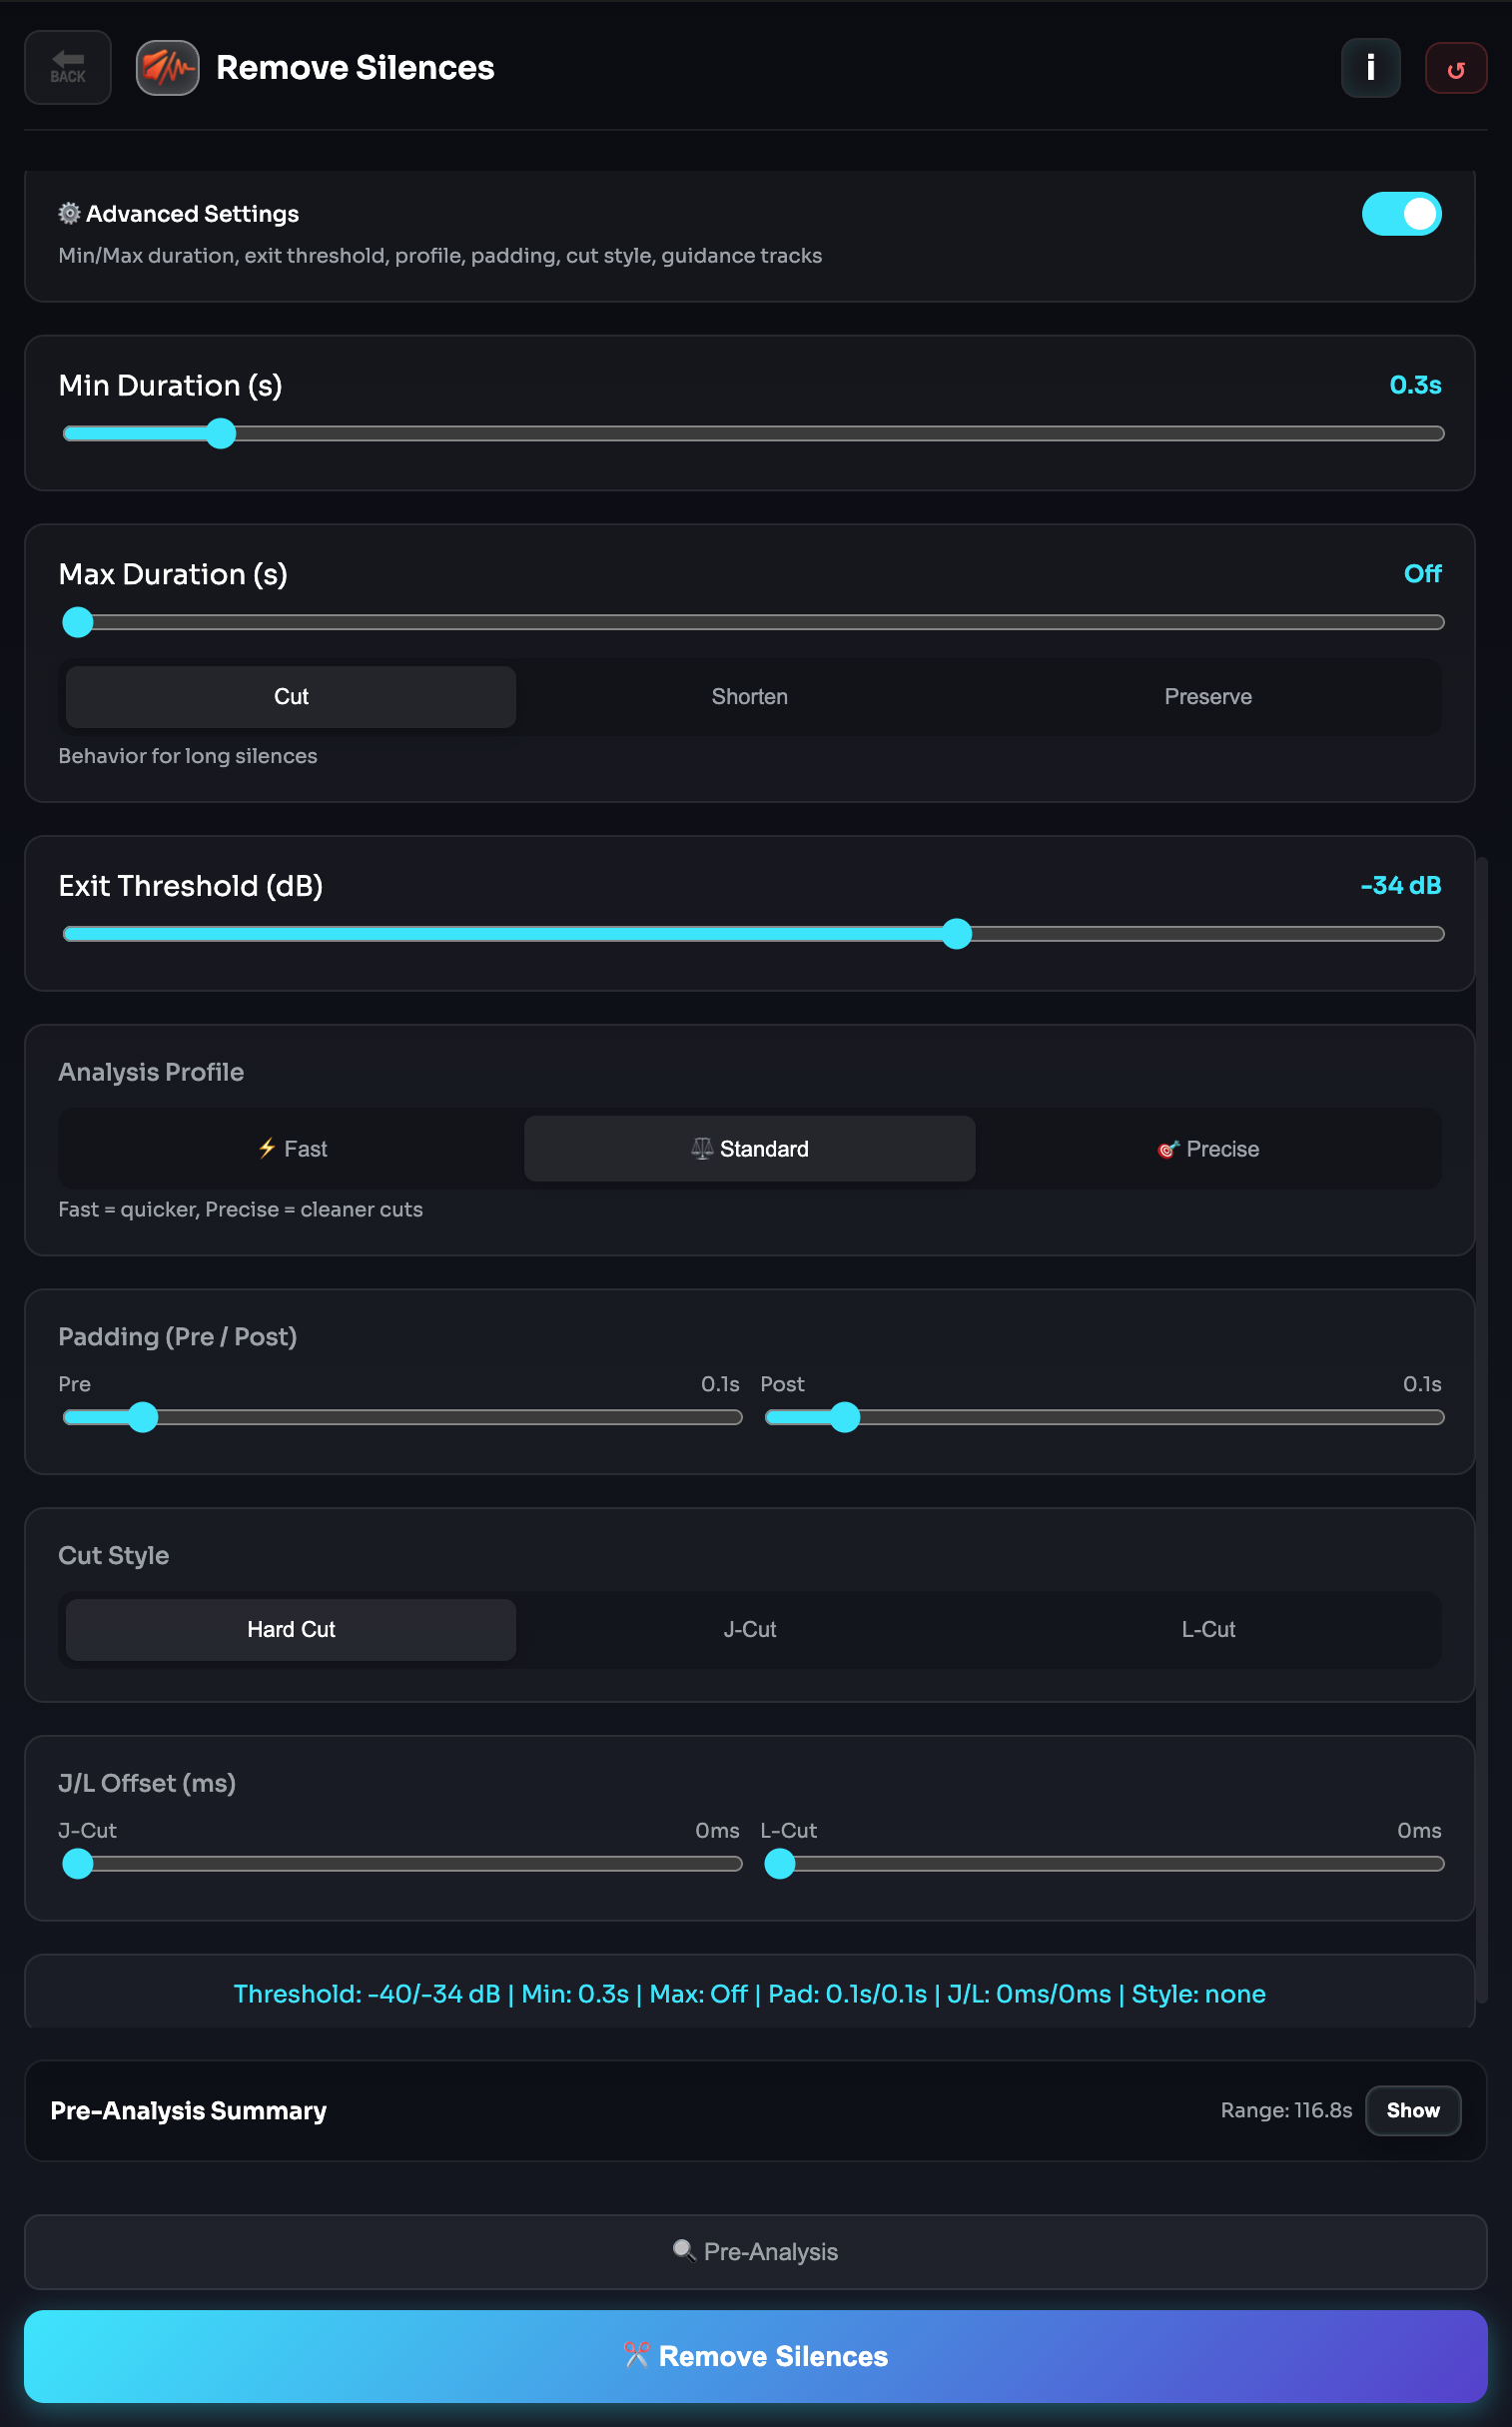1512x2427 pixels.
Task: Run the Pre-Analysis button
Action: click(755, 2251)
